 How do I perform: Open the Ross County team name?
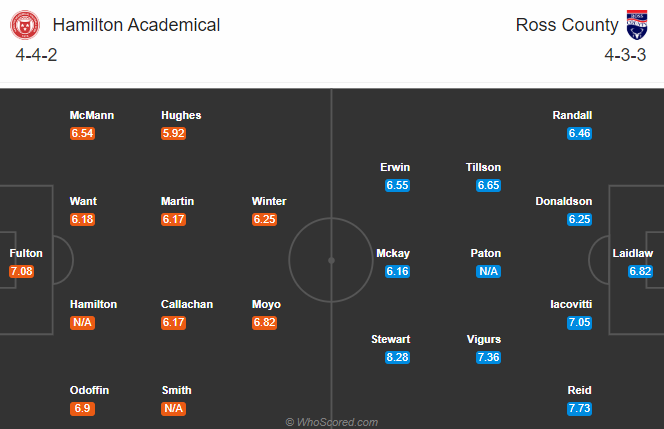coord(567,25)
